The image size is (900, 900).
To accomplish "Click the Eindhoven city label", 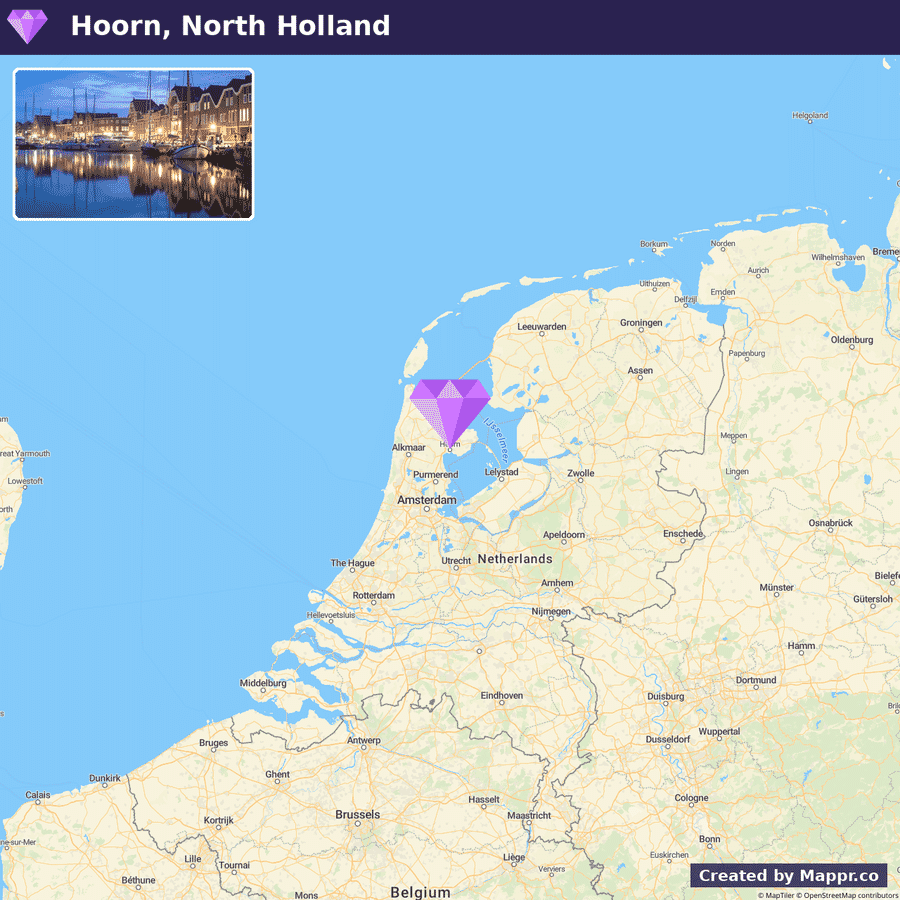I will point(502,696).
